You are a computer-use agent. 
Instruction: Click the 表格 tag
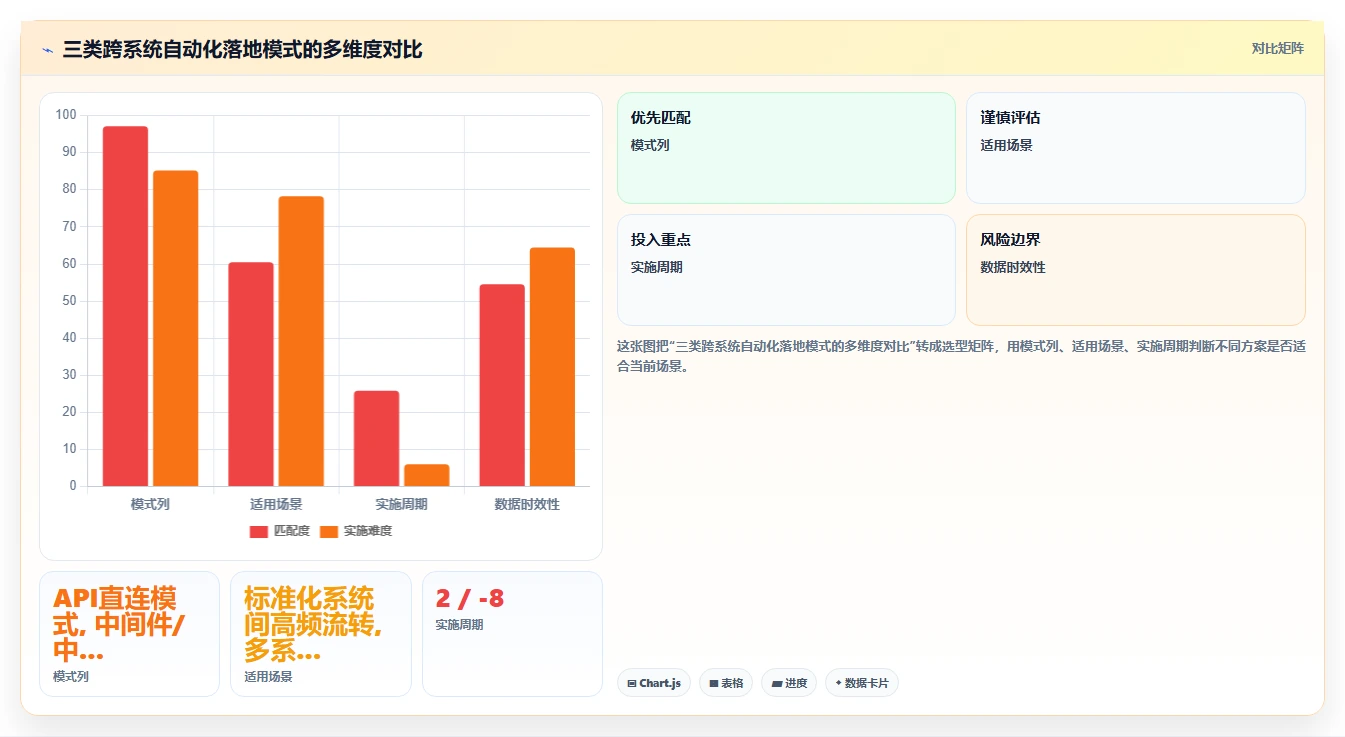726,683
